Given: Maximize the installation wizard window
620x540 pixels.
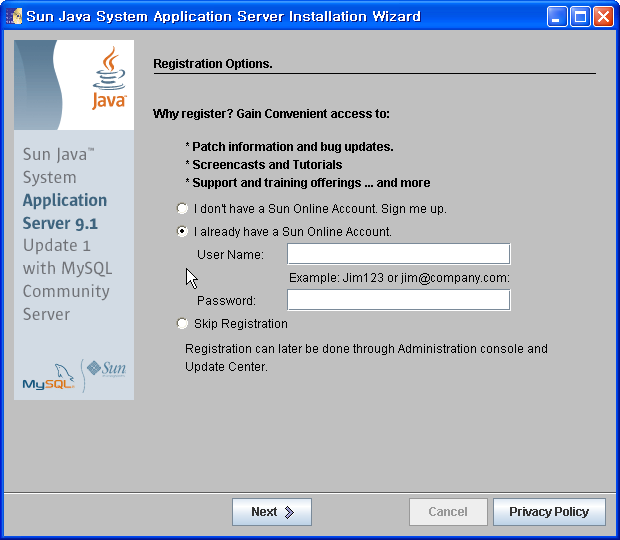Looking at the screenshot, I should (580, 17).
